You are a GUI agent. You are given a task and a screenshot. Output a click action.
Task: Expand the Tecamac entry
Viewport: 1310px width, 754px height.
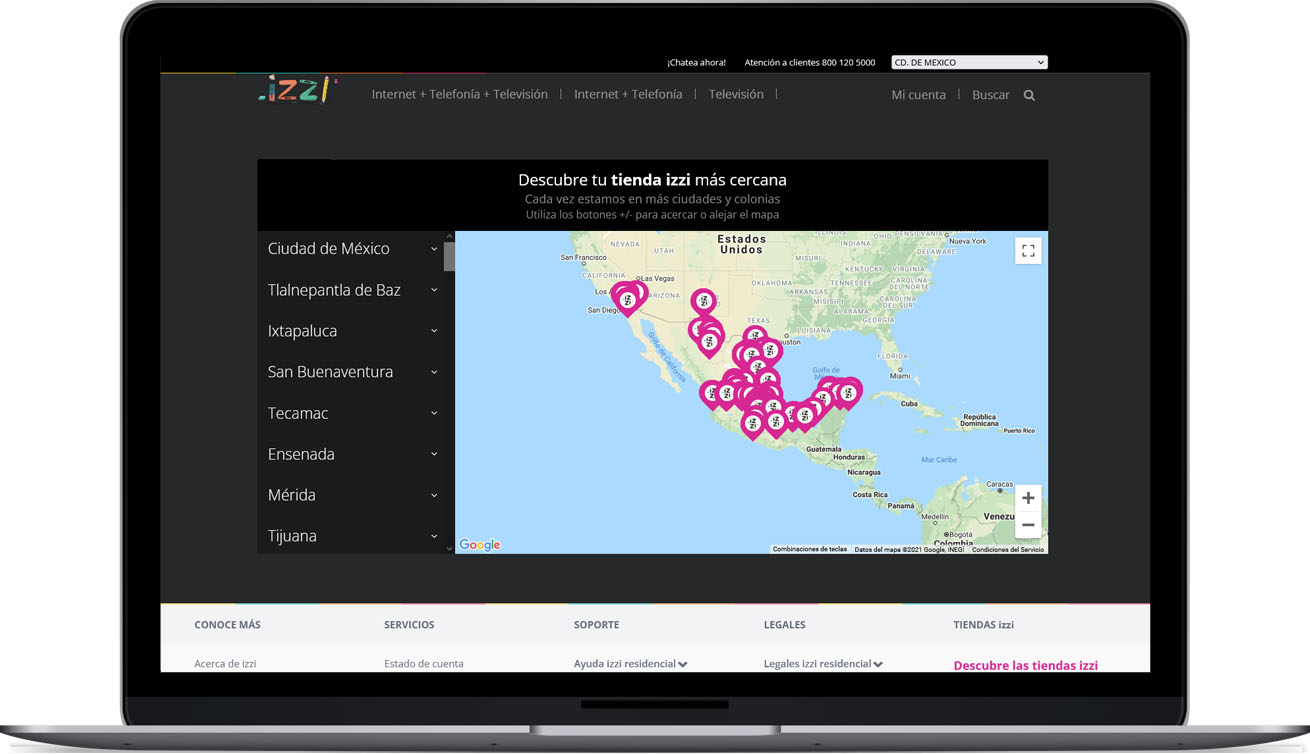352,413
